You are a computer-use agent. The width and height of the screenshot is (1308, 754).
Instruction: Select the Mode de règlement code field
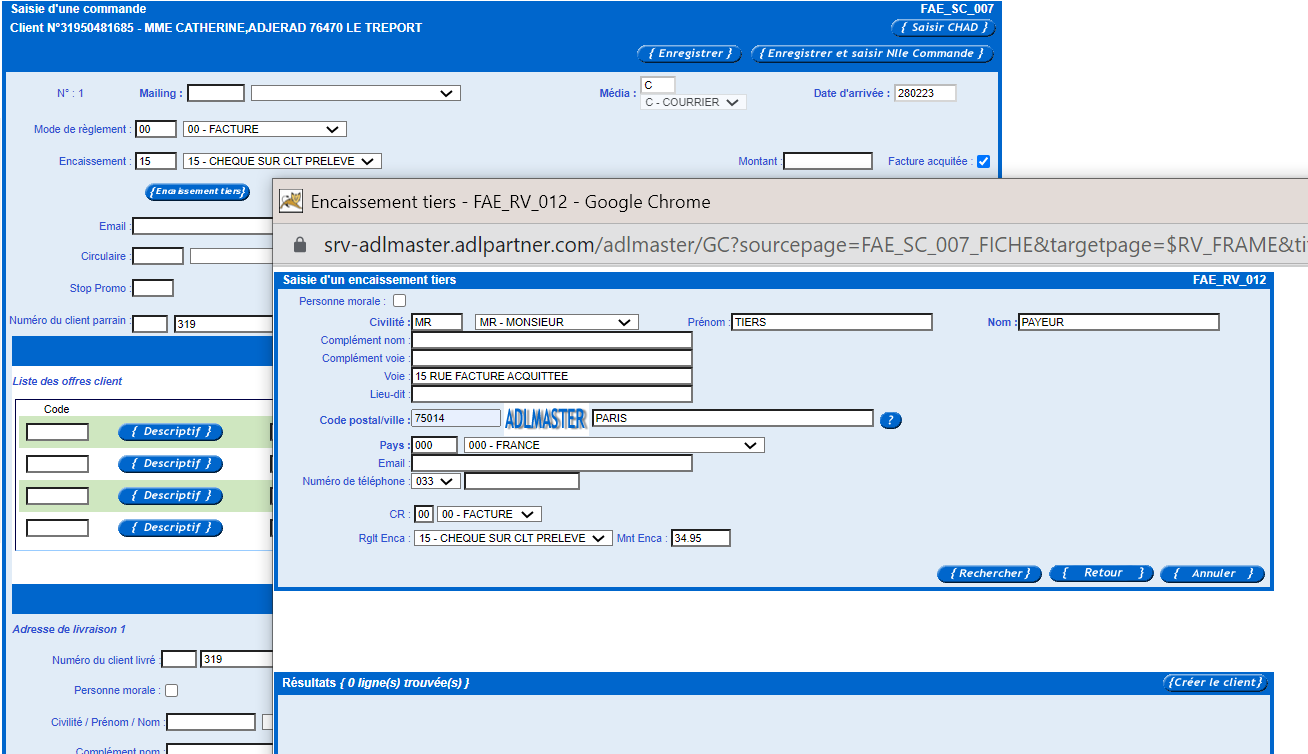[x=156, y=129]
